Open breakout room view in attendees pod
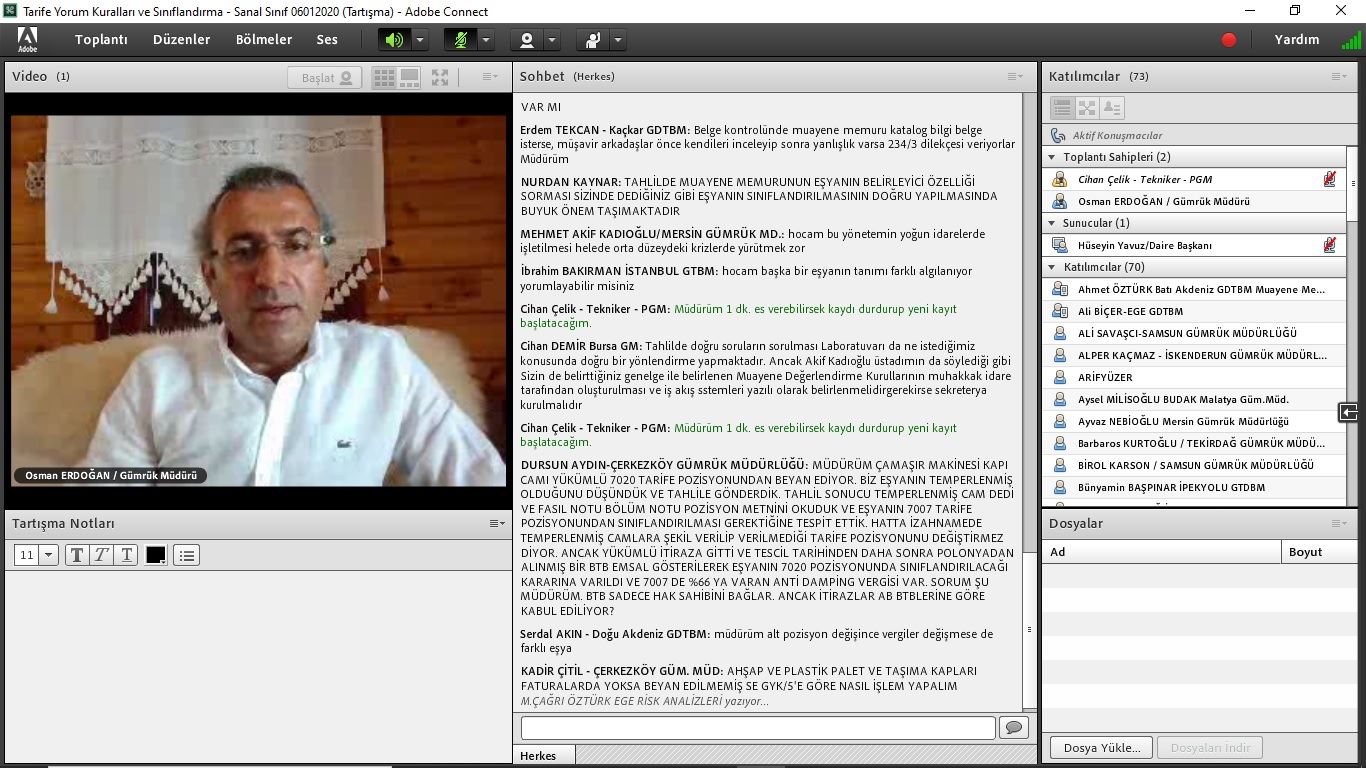1366x768 pixels. pos(1087,107)
